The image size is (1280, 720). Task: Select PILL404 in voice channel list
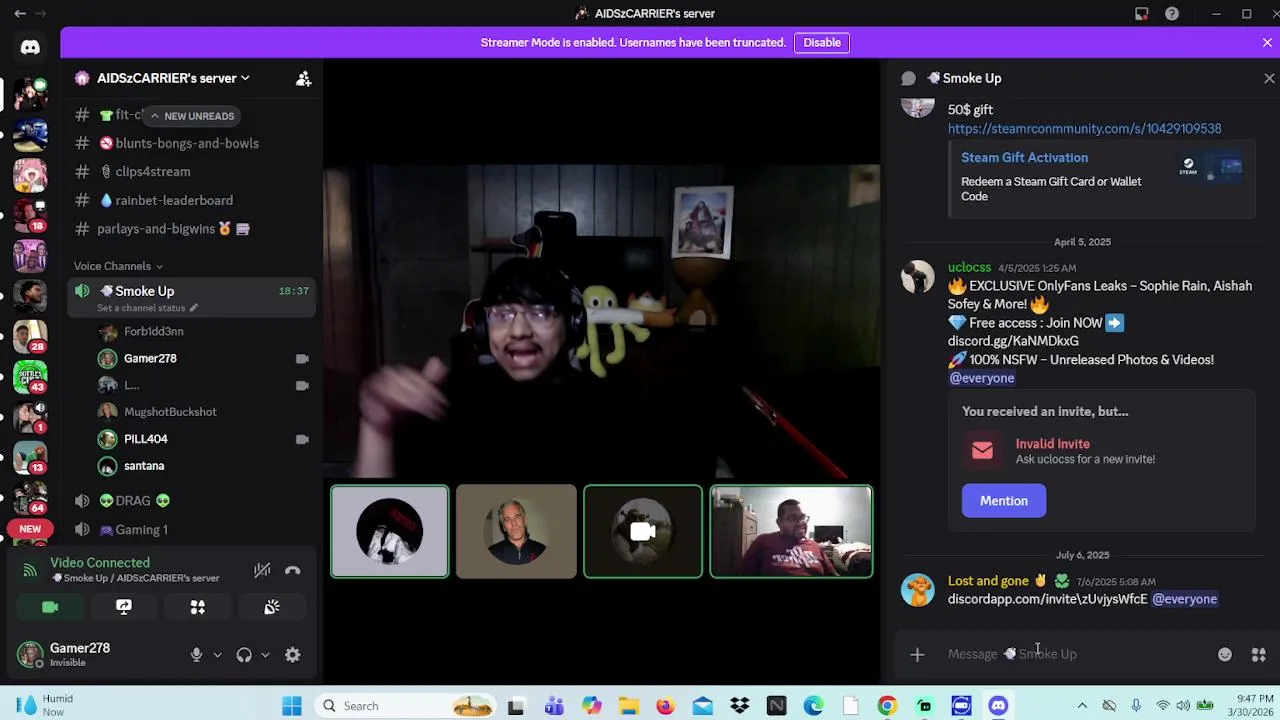(146, 439)
